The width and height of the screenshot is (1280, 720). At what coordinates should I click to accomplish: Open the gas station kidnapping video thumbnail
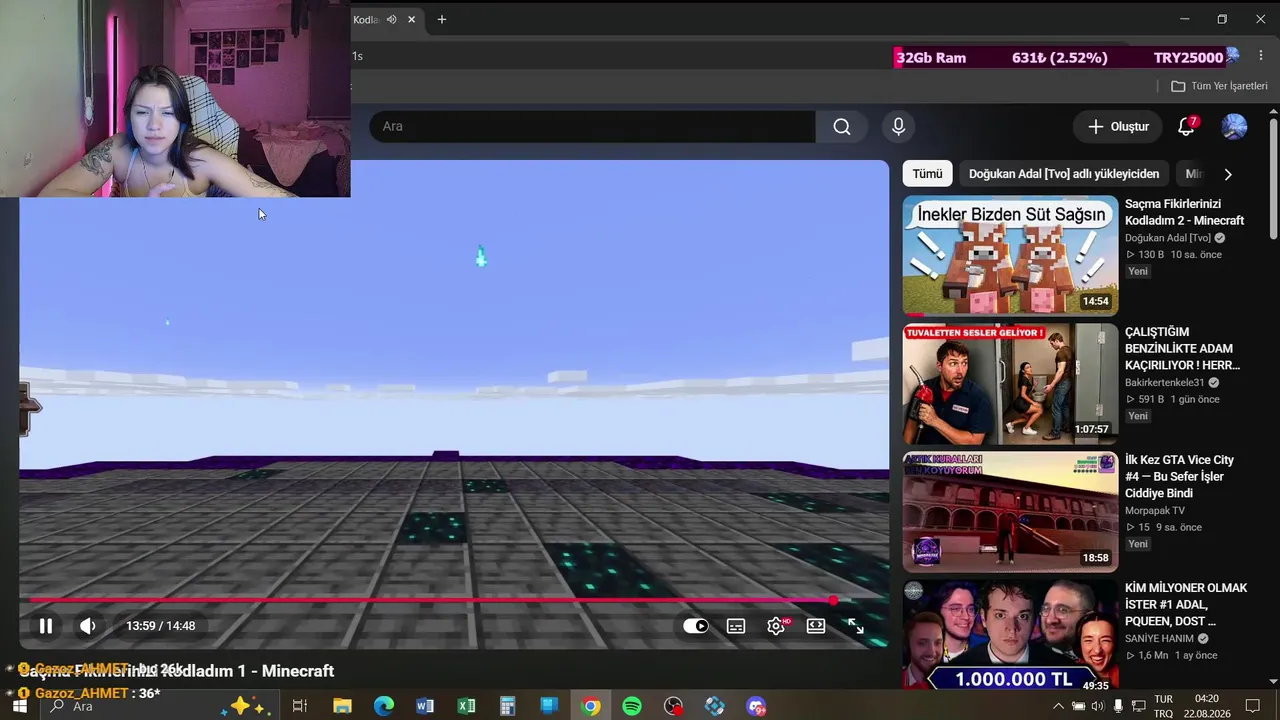1010,383
